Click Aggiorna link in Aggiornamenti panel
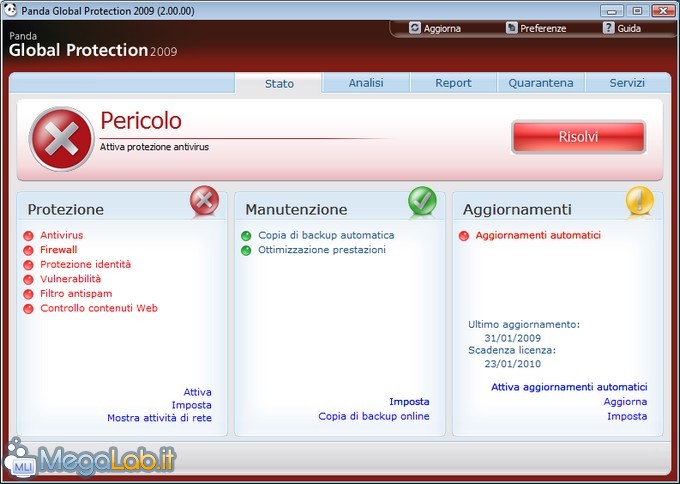Viewport: 680px width, 484px height. pos(625,402)
